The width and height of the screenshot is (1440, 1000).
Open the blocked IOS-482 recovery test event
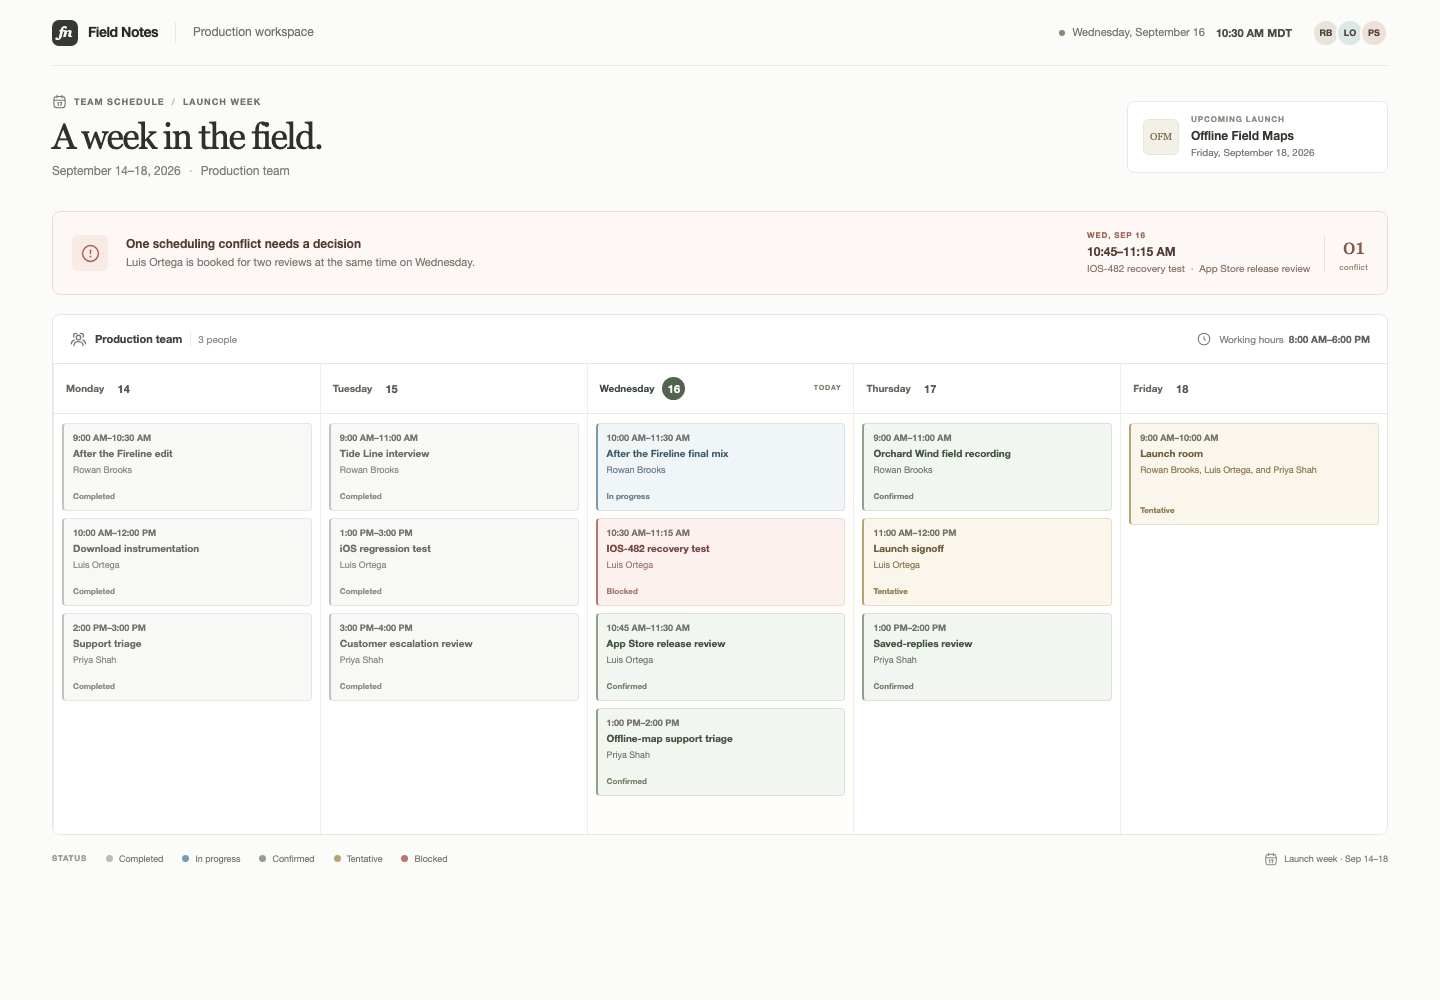tap(720, 562)
